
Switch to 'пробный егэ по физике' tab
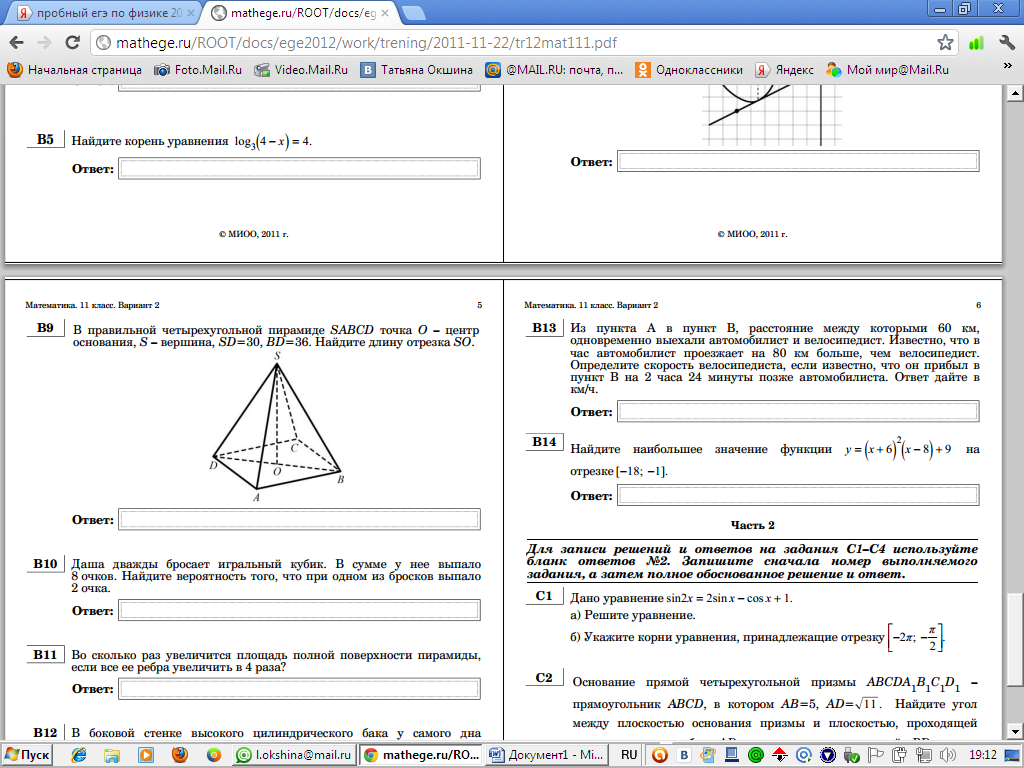click(102, 12)
